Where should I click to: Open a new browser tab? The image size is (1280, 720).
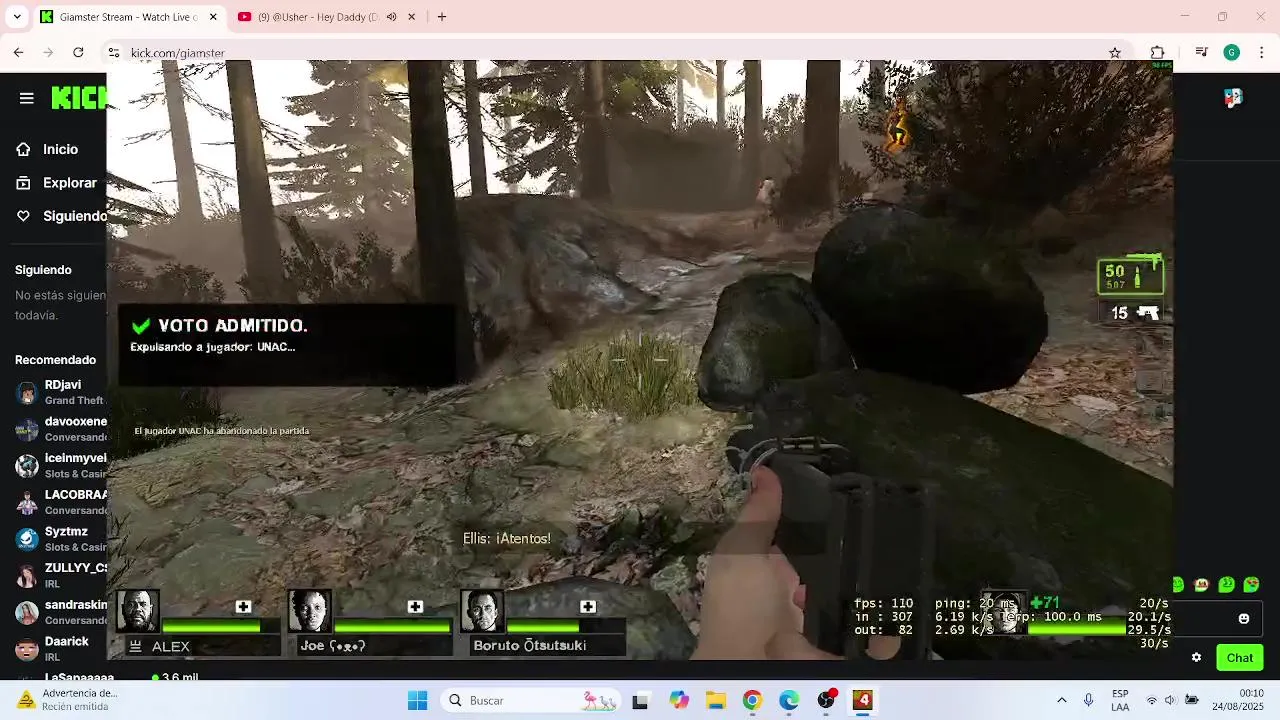(442, 17)
